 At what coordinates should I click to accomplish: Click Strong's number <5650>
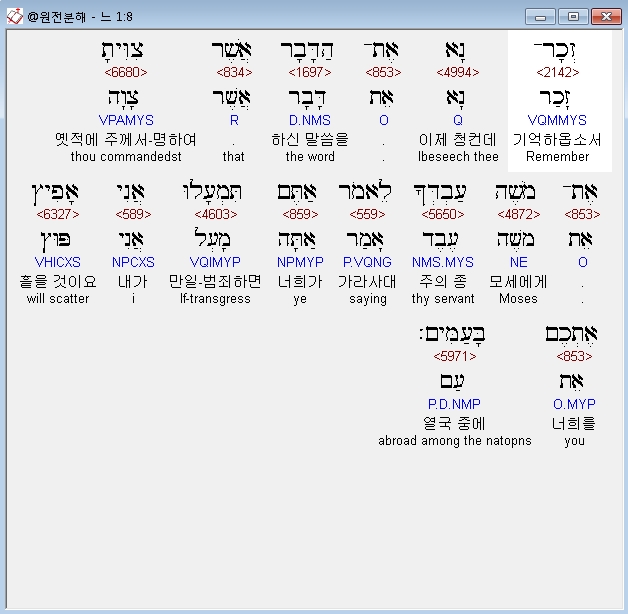point(443,215)
